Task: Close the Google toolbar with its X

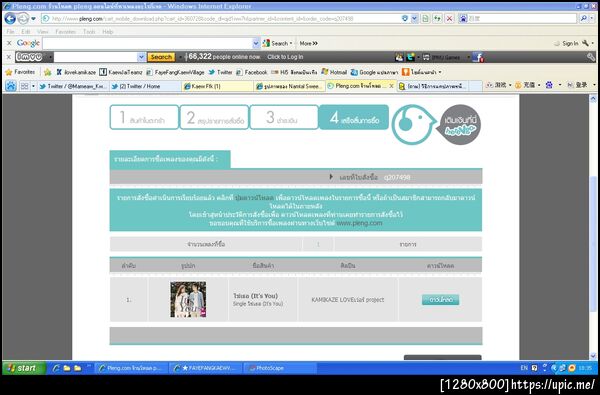Action: click(x=9, y=43)
